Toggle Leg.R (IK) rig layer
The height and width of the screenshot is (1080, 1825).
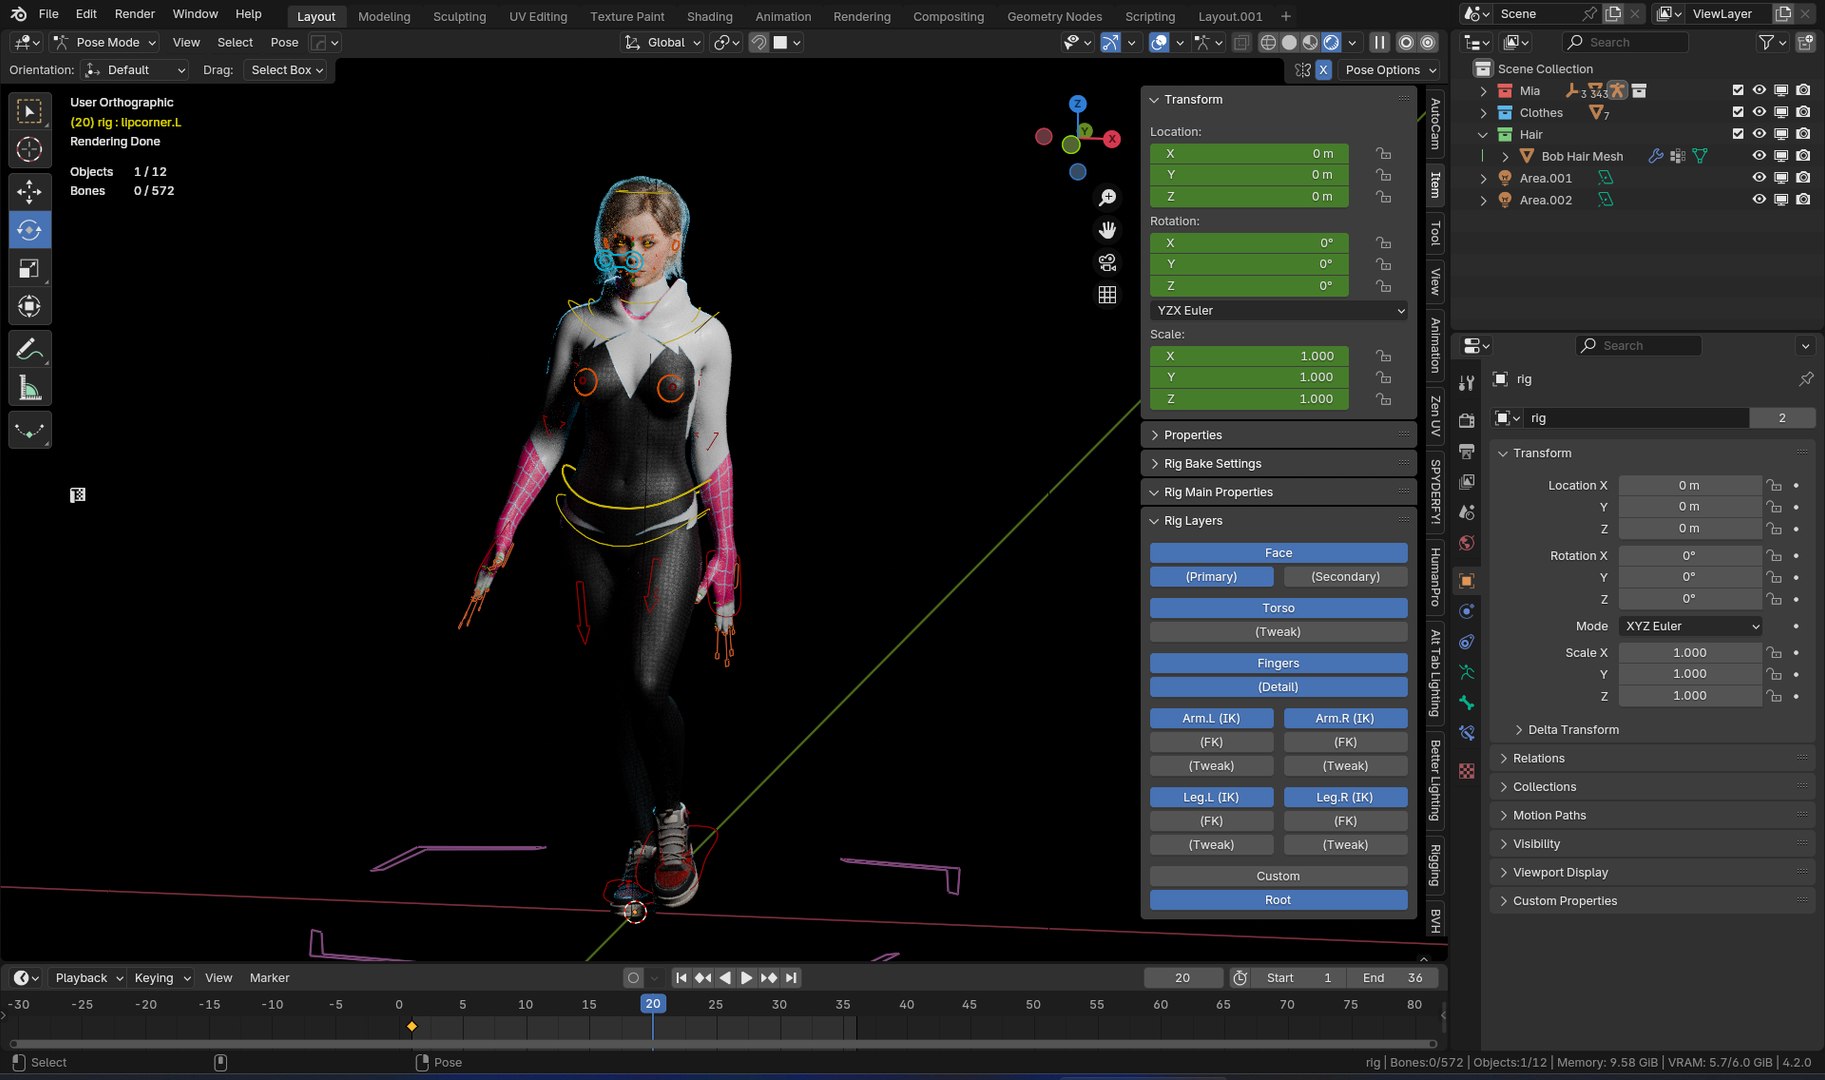pos(1345,797)
